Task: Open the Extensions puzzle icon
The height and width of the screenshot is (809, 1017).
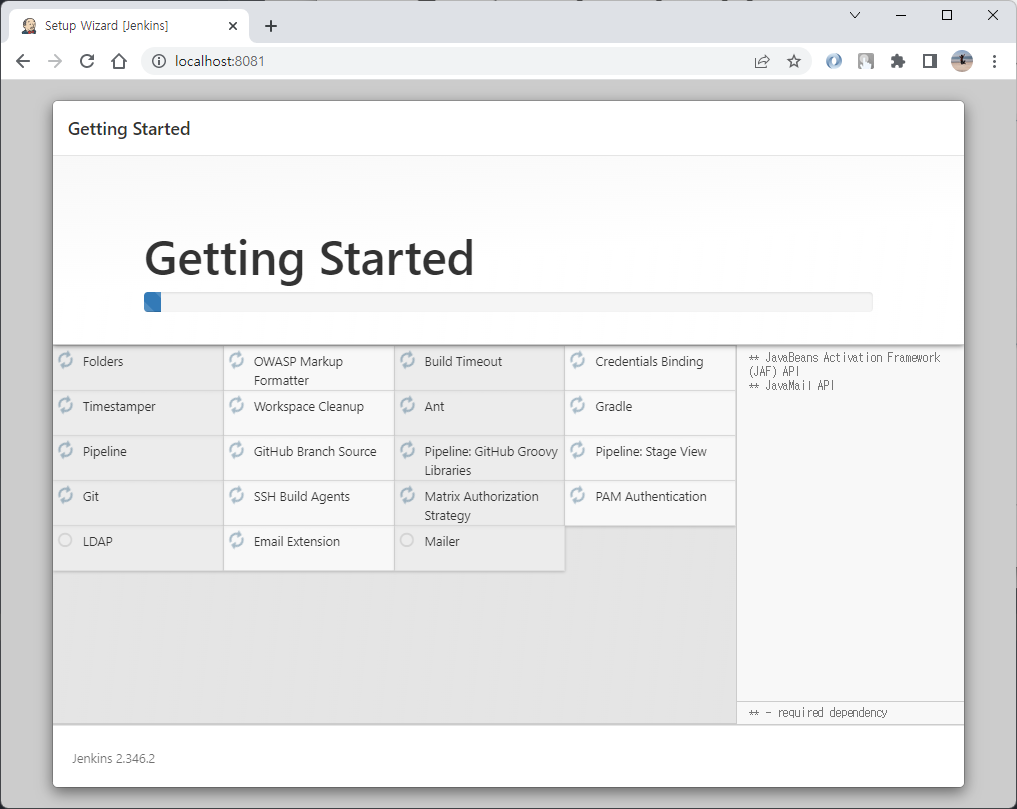Action: 898,61
